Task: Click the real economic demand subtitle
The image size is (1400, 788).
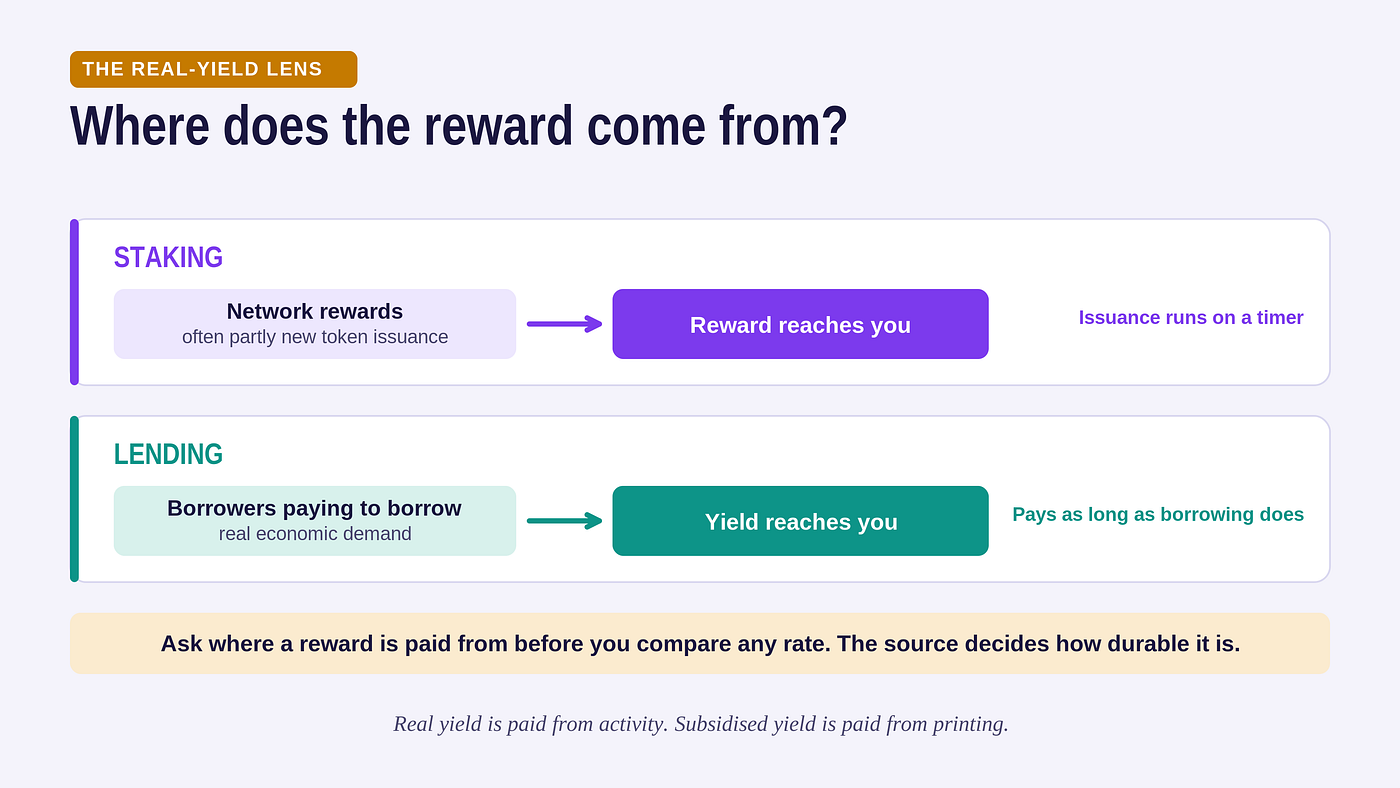Action: click(315, 534)
